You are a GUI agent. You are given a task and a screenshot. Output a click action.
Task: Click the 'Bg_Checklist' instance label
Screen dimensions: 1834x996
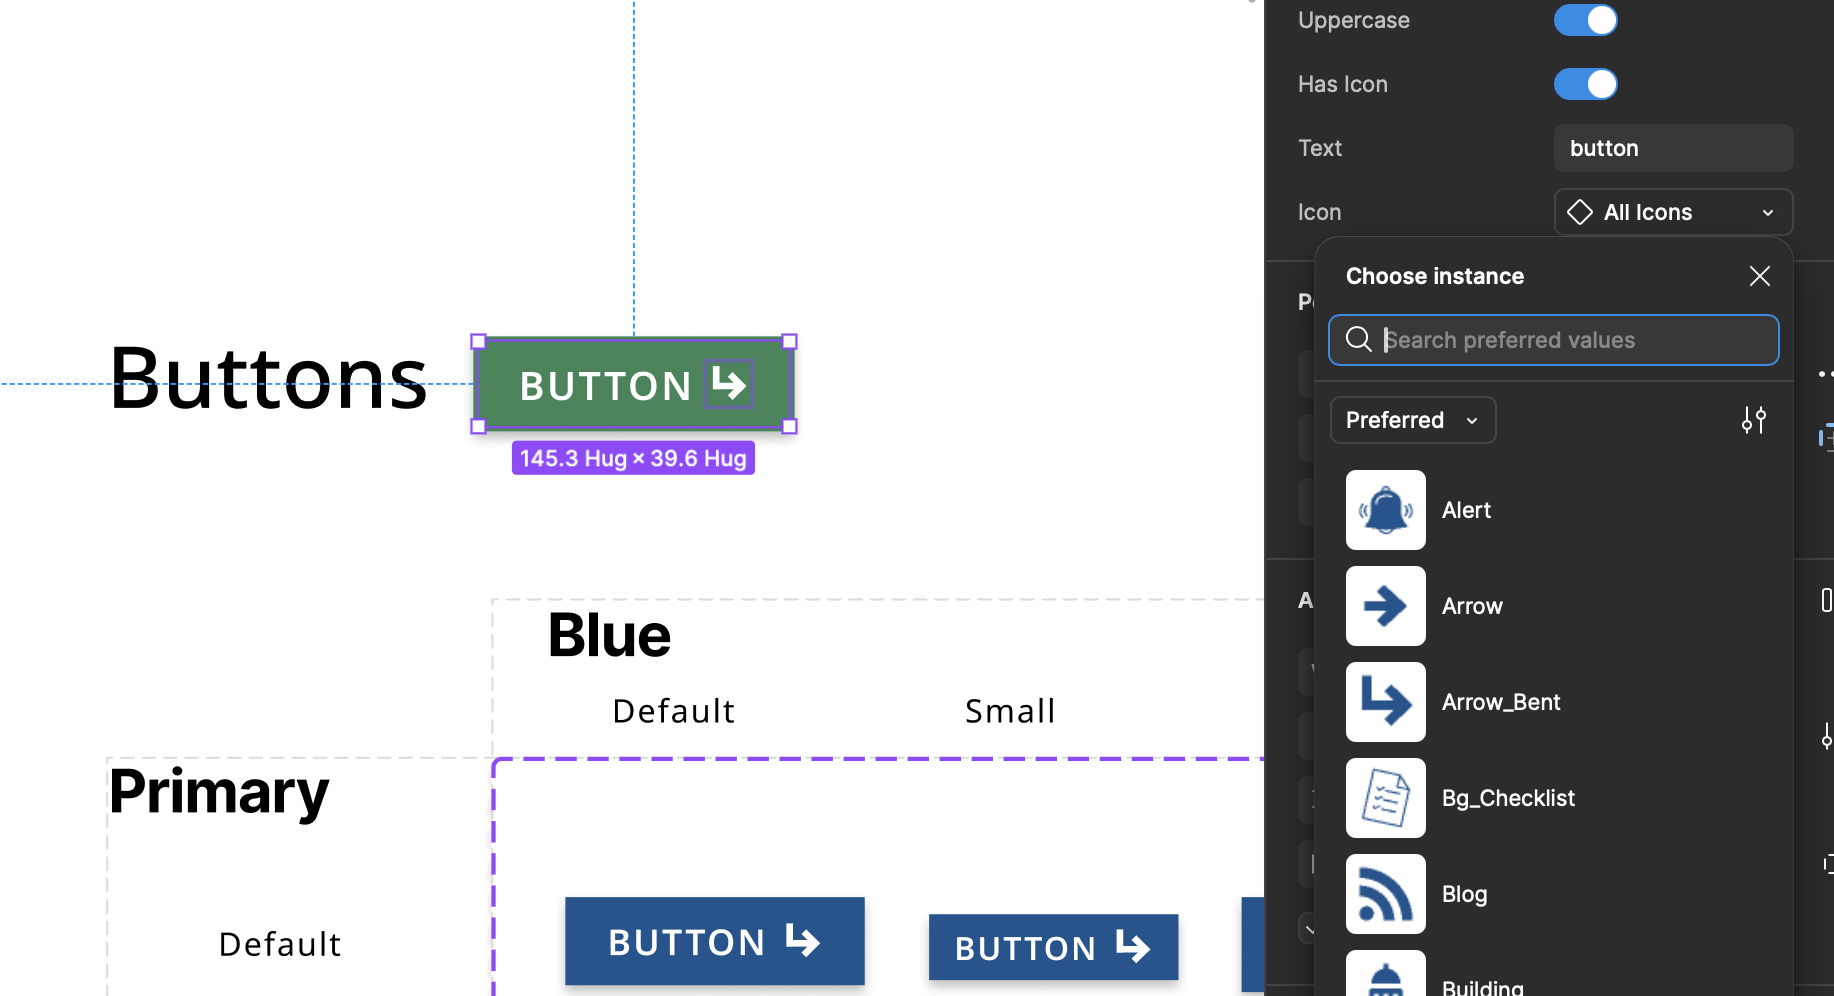coord(1508,798)
